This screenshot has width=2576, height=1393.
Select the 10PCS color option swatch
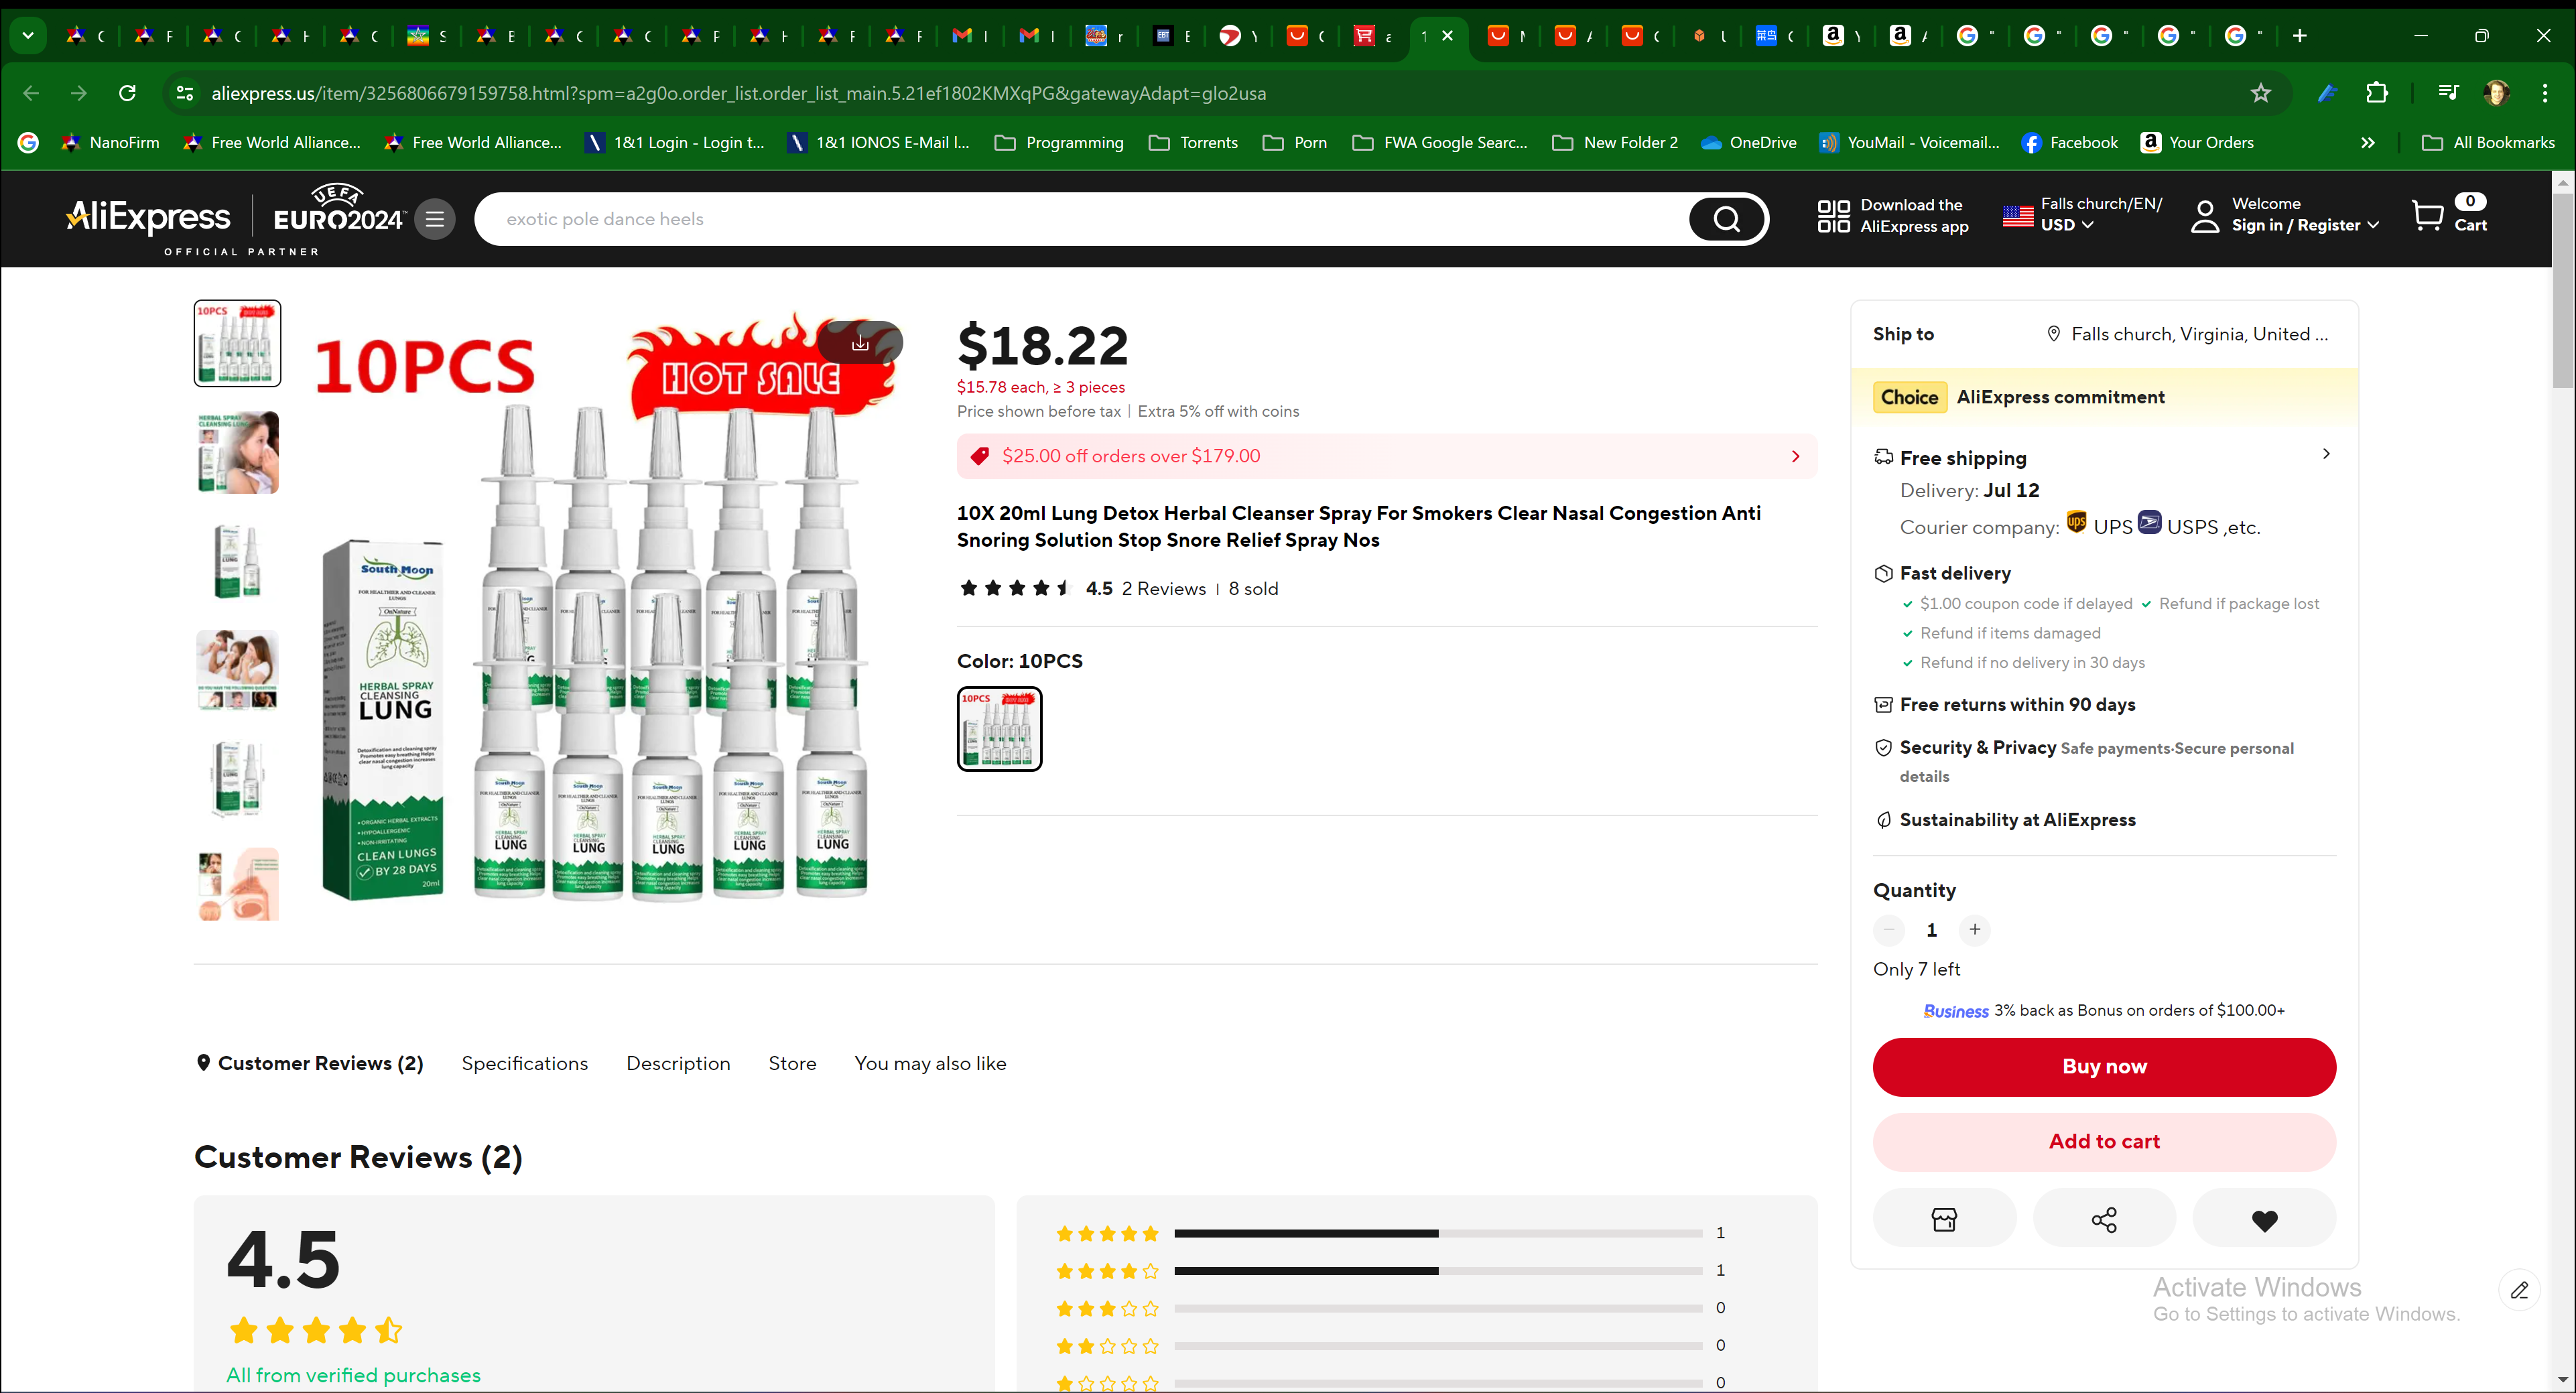point(999,729)
